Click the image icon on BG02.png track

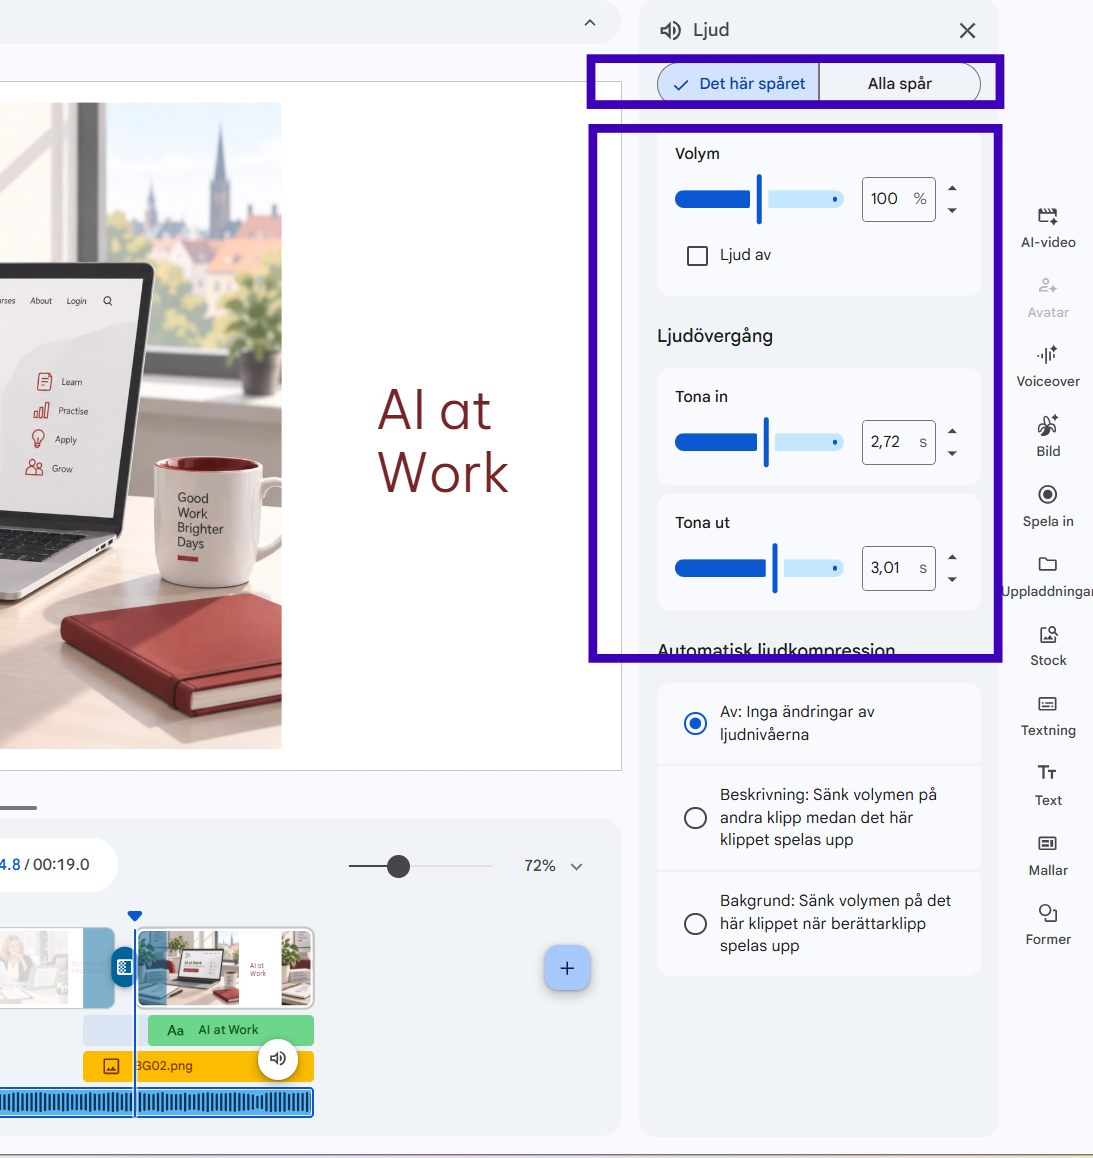(x=111, y=1066)
